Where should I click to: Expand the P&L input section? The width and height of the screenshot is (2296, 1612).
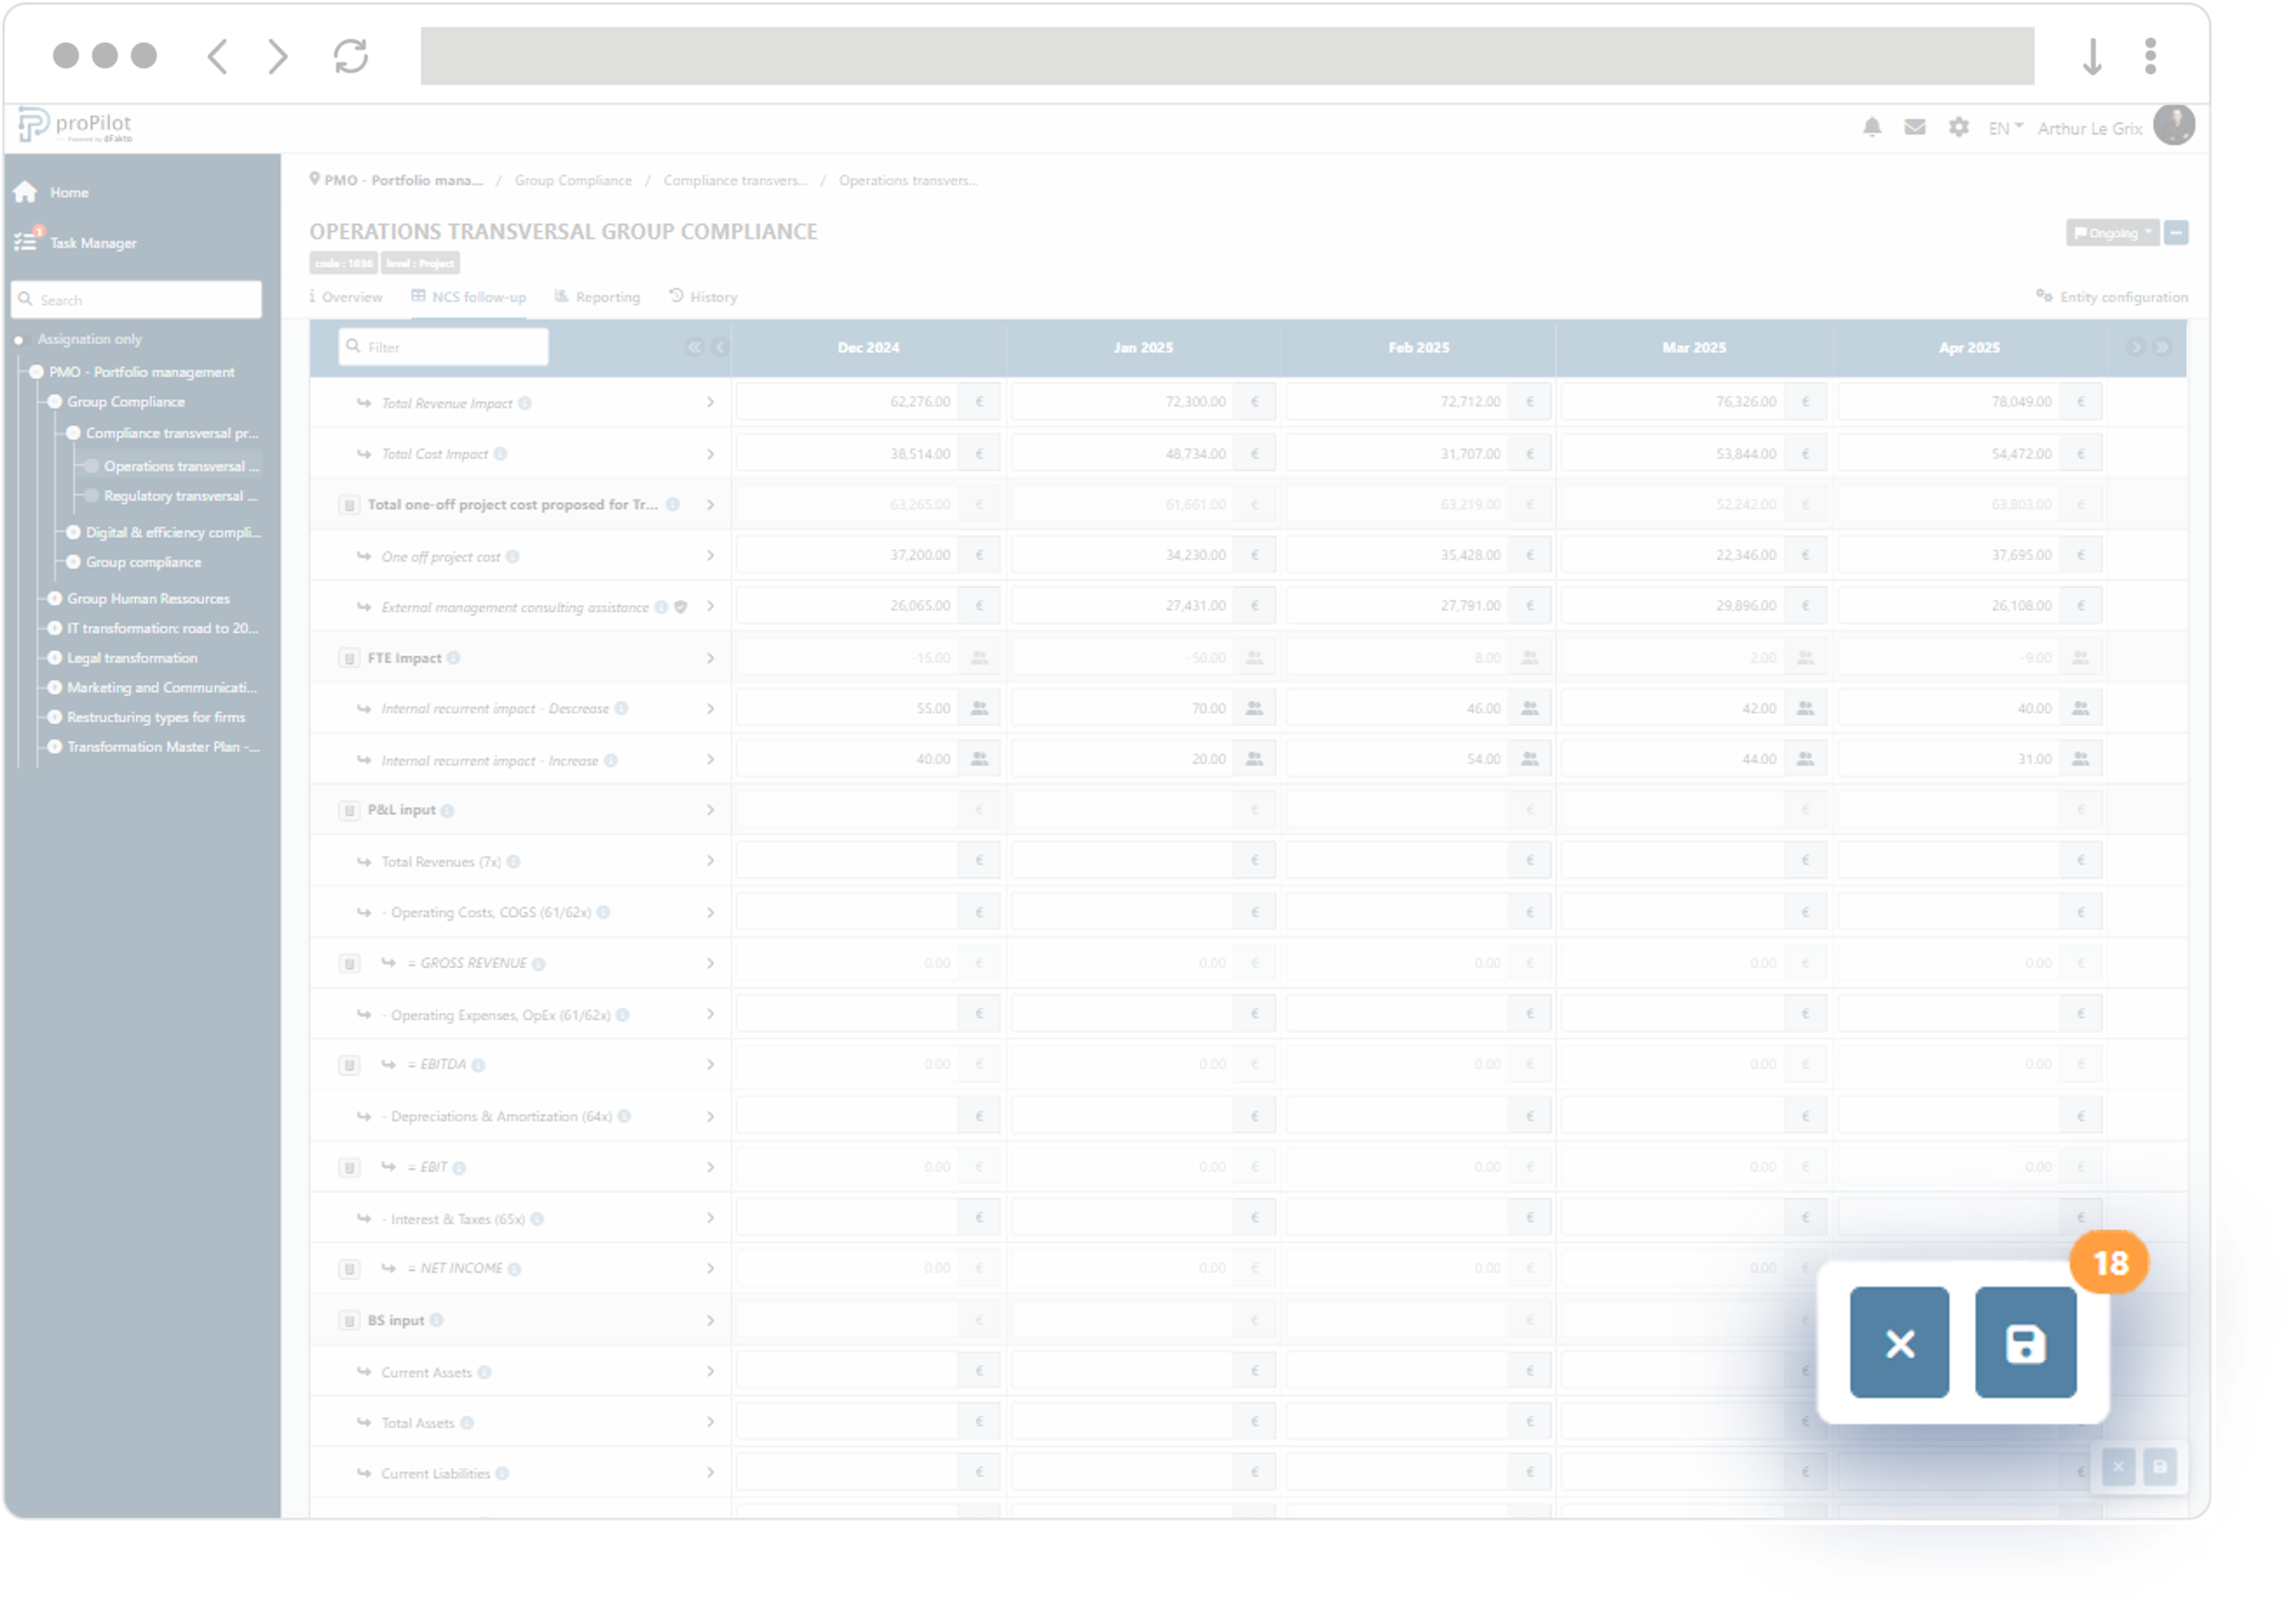(x=708, y=811)
